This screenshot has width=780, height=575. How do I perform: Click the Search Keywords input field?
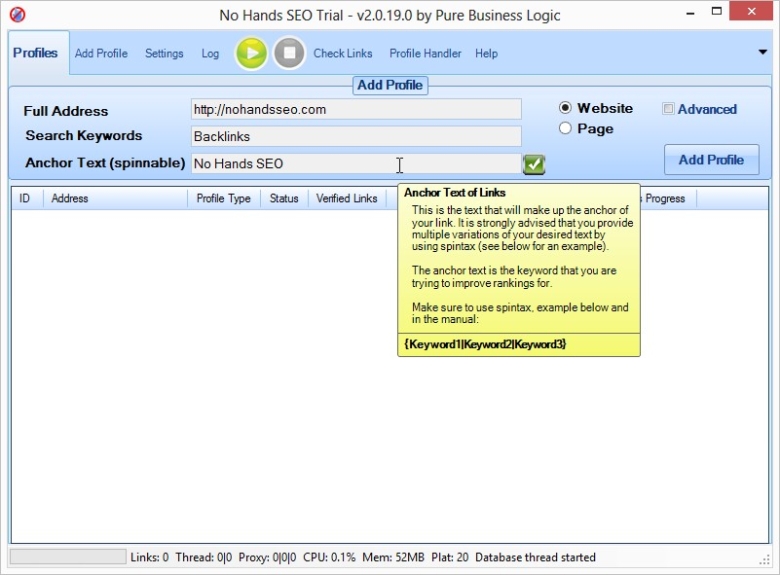click(355, 136)
